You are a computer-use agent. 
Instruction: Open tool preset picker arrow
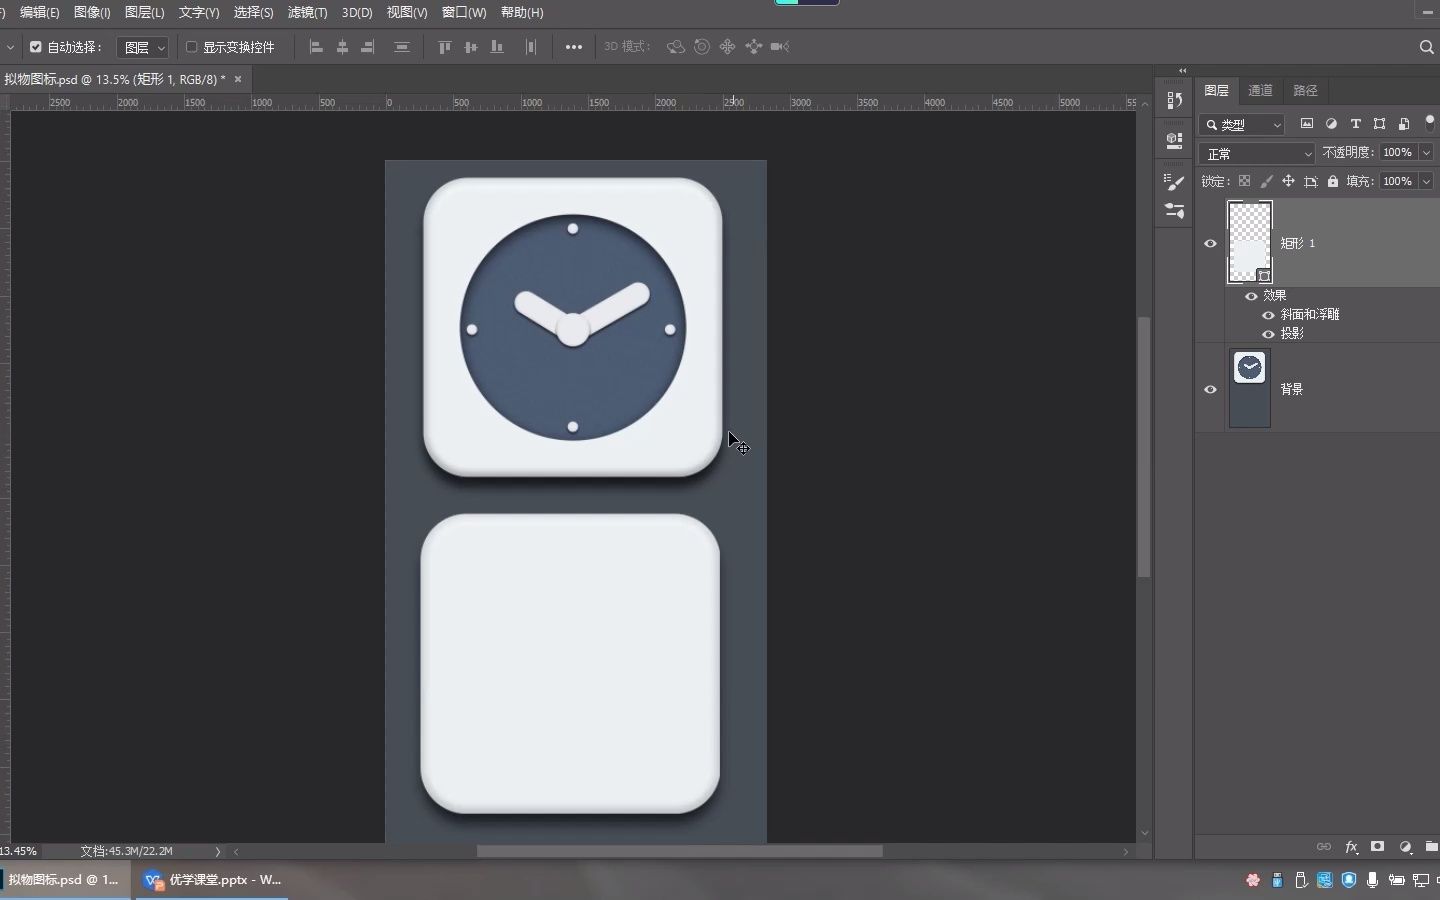[10, 47]
